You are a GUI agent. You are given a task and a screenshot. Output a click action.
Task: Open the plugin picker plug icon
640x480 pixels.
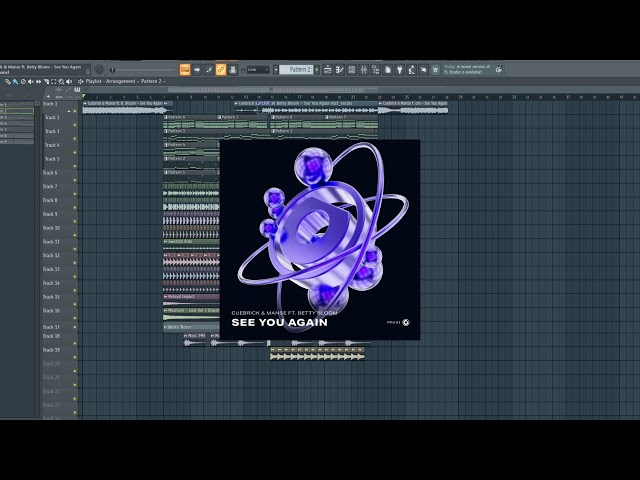[399, 70]
